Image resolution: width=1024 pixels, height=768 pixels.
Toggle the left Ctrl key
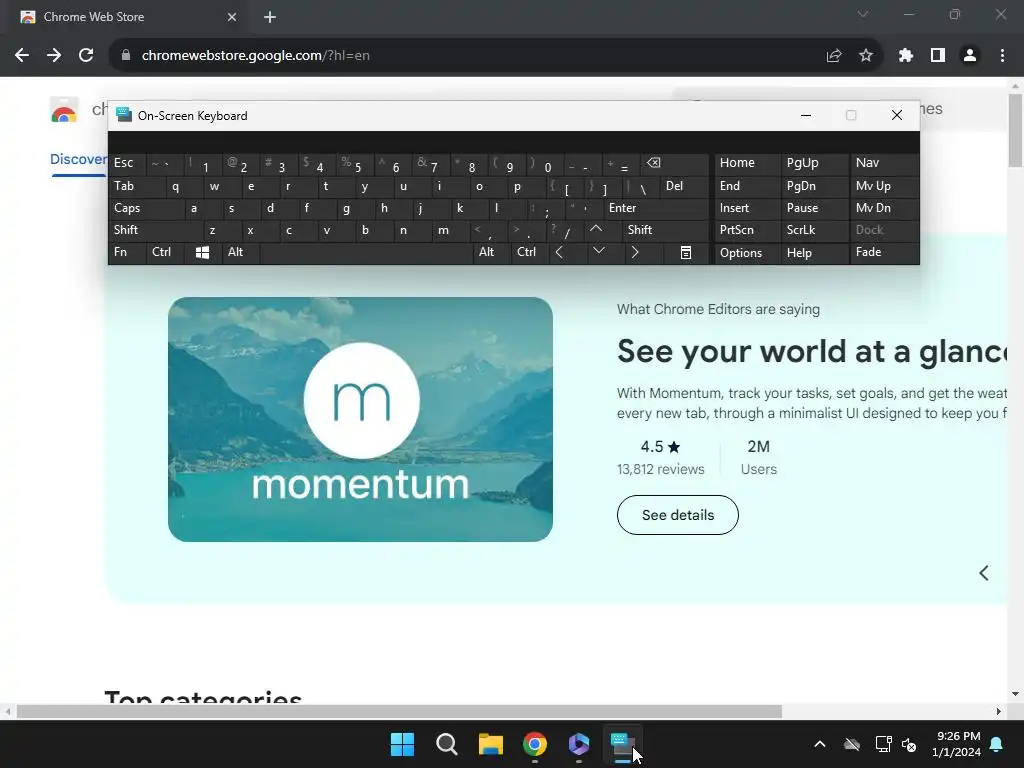(165, 252)
